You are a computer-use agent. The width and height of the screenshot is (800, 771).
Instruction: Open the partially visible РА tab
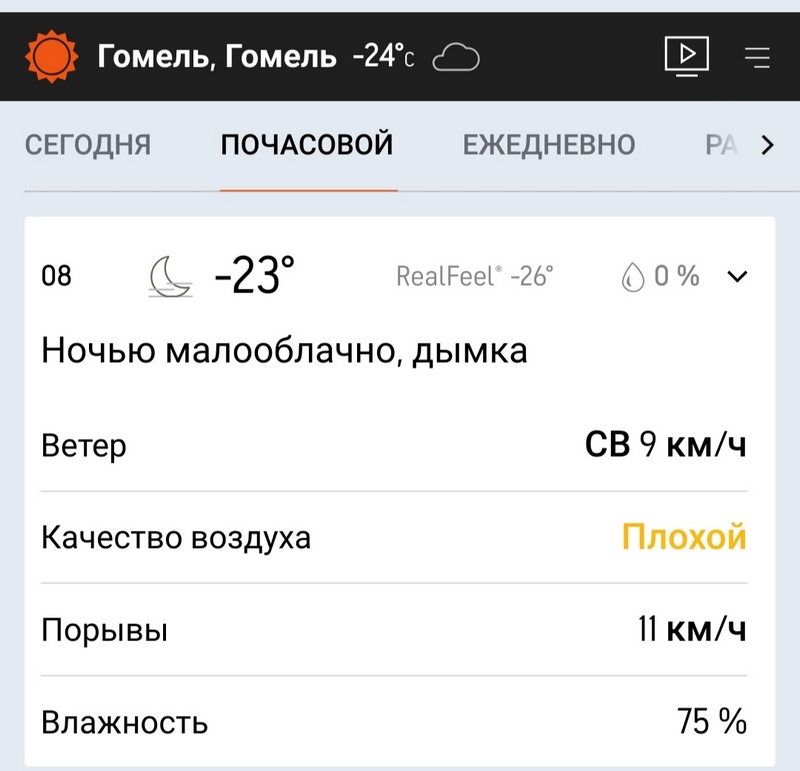[720, 145]
